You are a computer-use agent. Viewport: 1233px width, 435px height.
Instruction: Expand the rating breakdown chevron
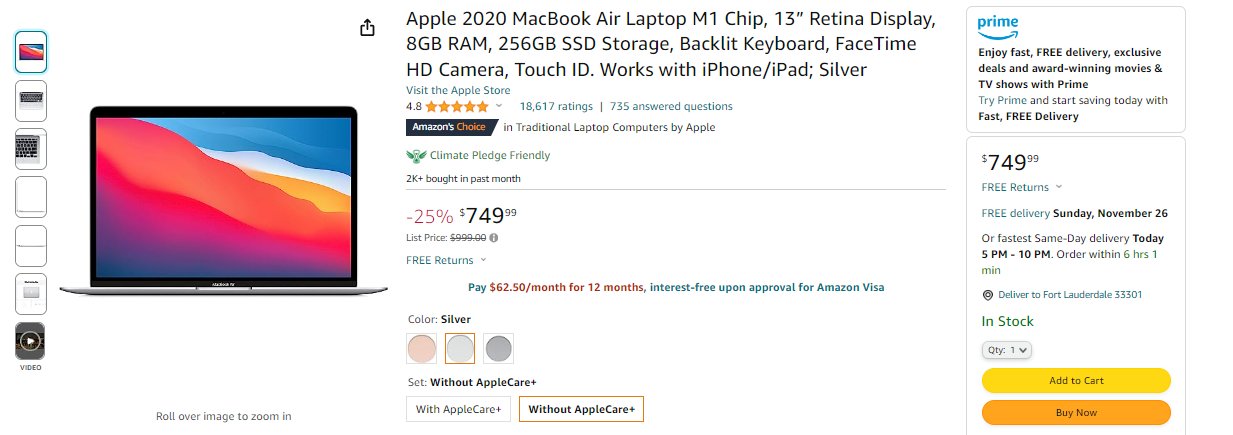499,106
